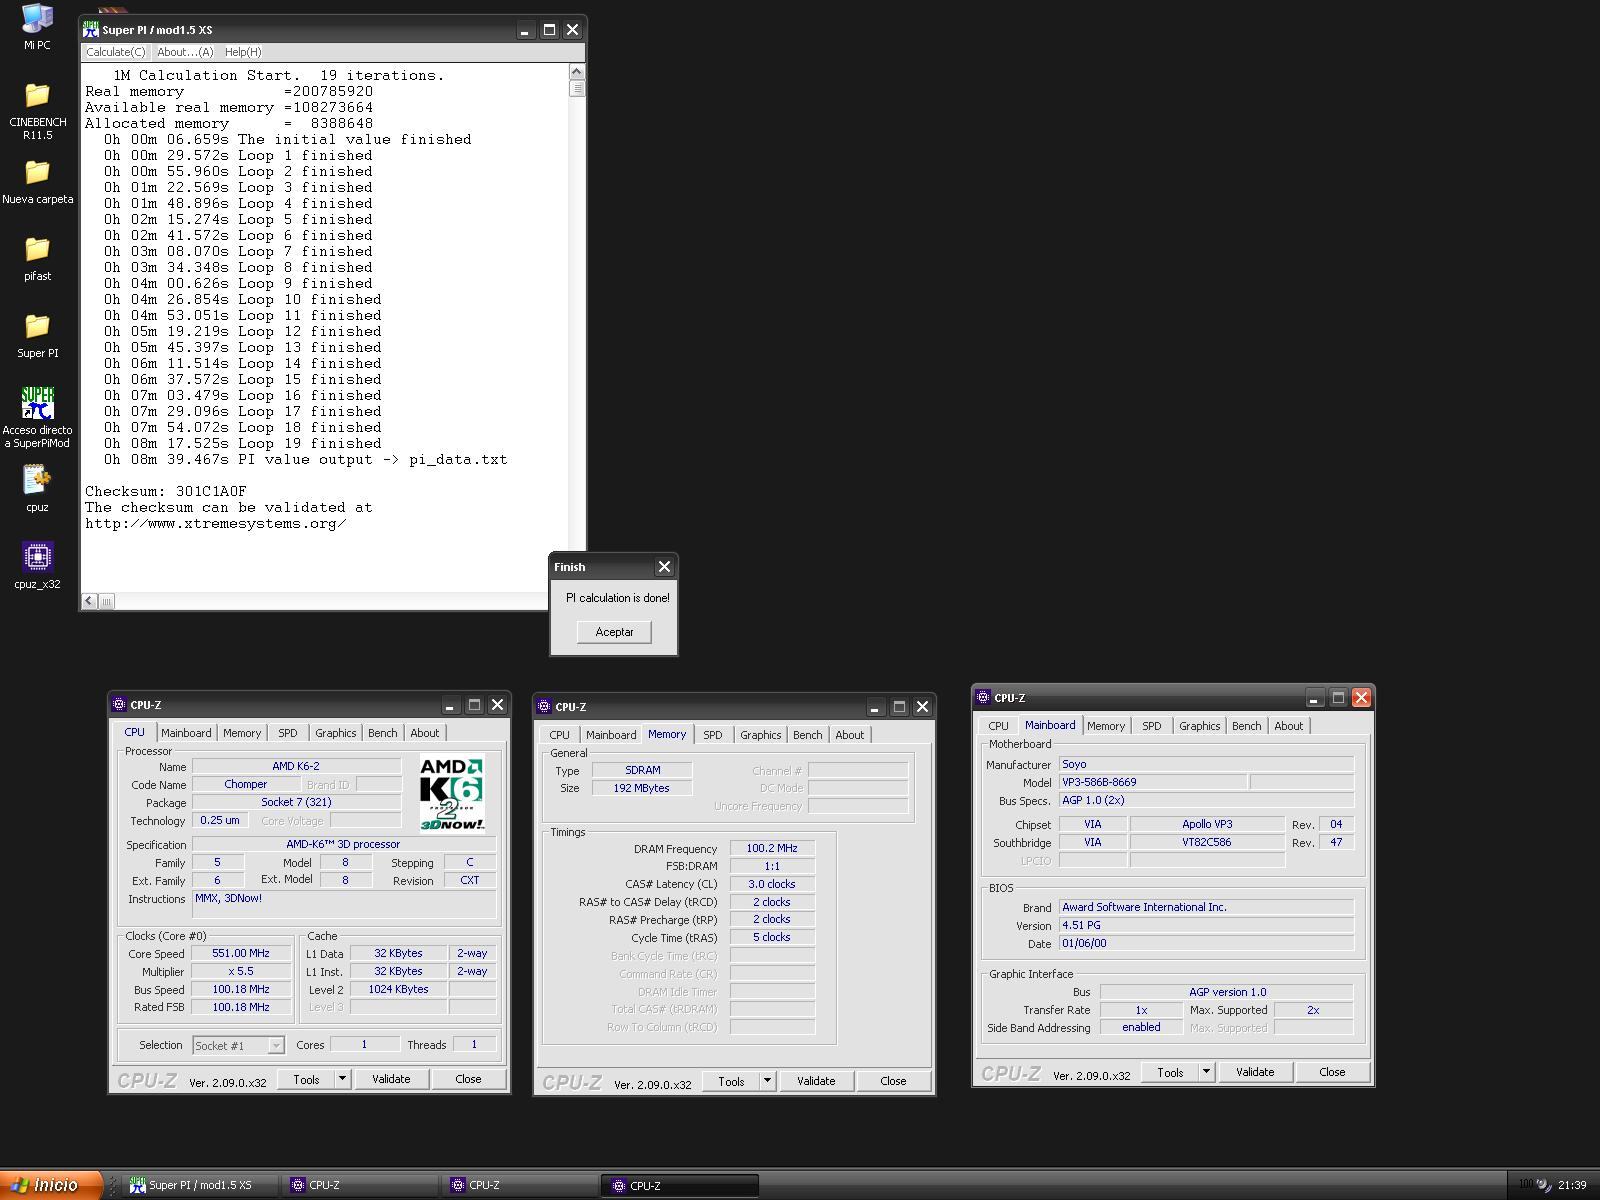Open Bench tab in Mainboard window
1600x1200 pixels.
tap(1247, 726)
